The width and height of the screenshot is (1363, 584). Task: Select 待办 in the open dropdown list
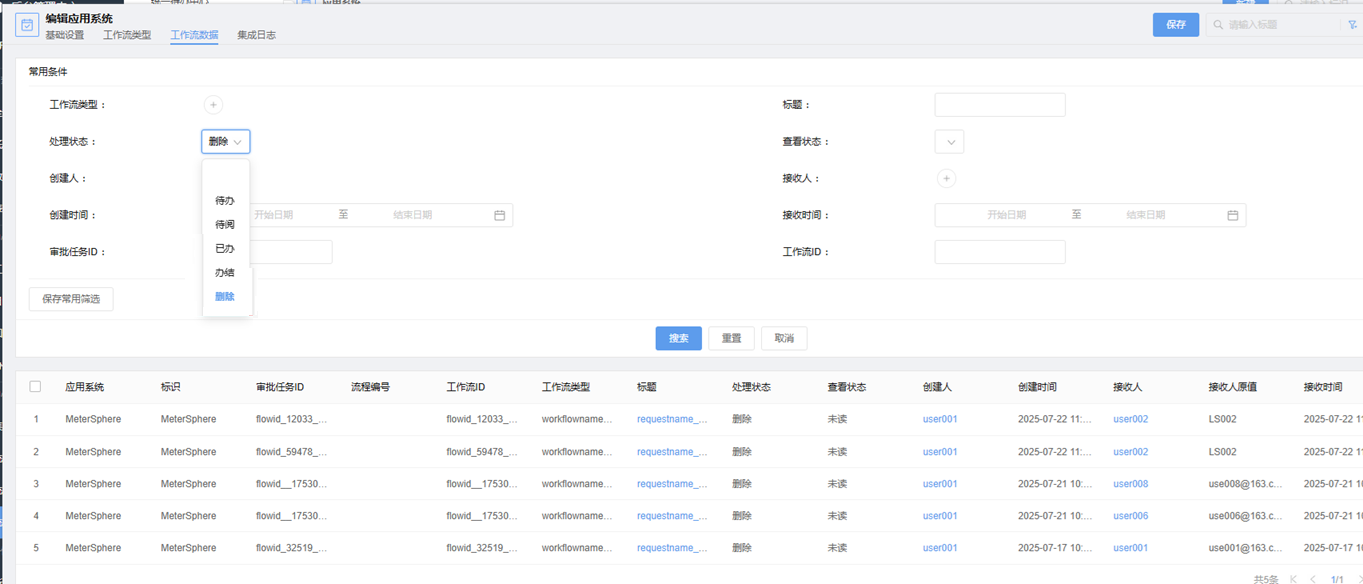tap(226, 201)
